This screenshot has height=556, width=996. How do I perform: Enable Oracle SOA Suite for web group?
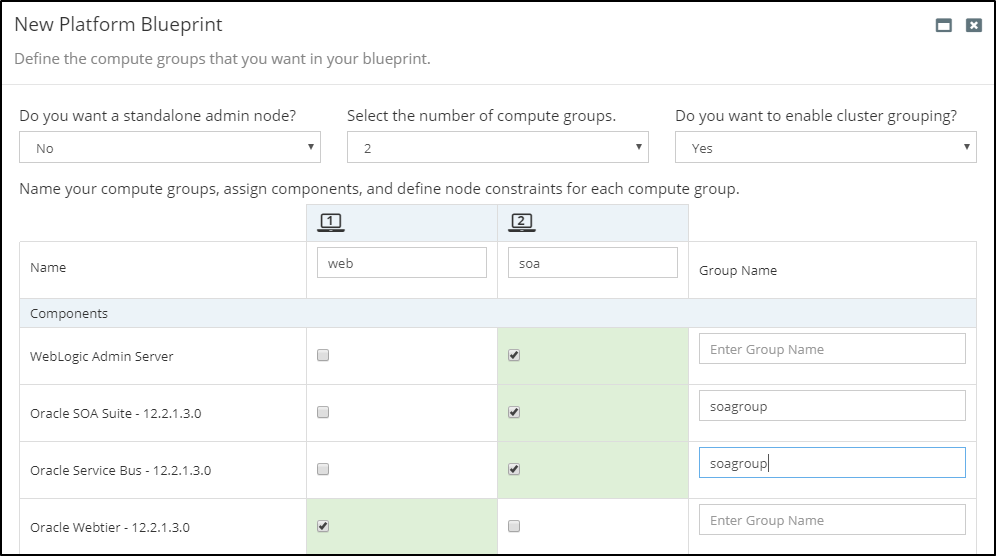(x=323, y=412)
